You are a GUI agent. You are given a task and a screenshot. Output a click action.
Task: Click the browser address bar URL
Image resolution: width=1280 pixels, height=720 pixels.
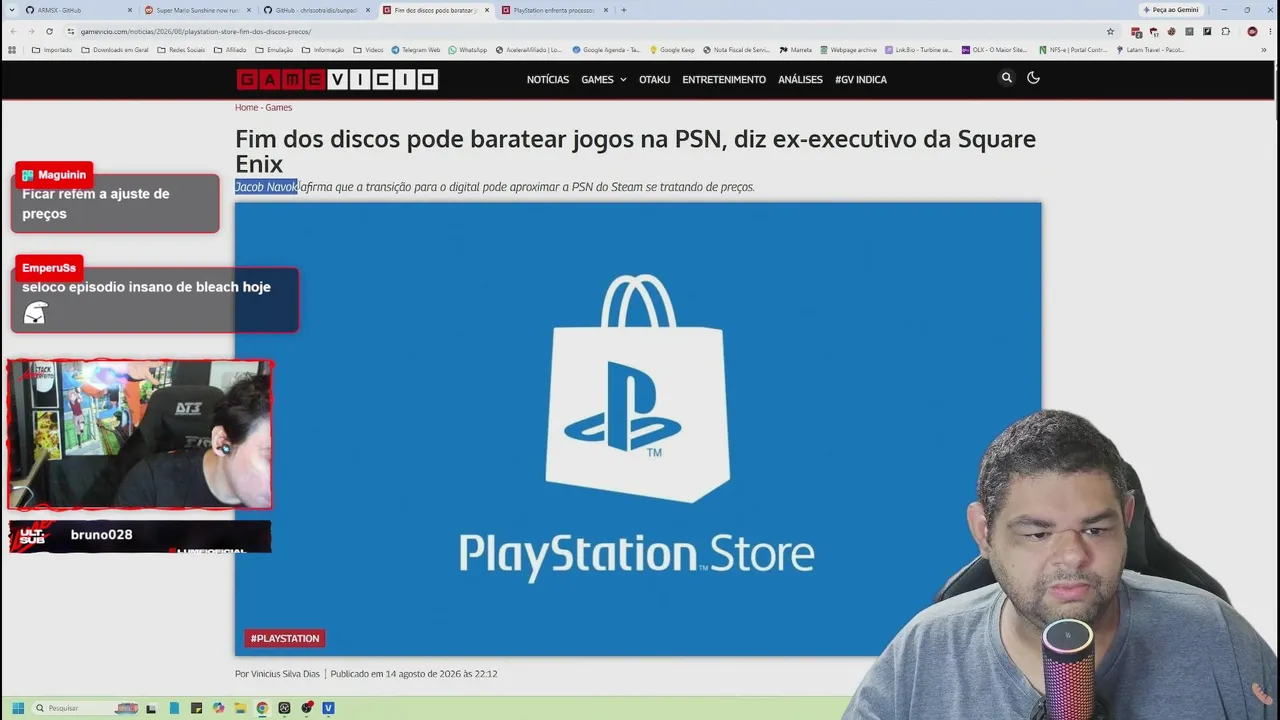(196, 31)
